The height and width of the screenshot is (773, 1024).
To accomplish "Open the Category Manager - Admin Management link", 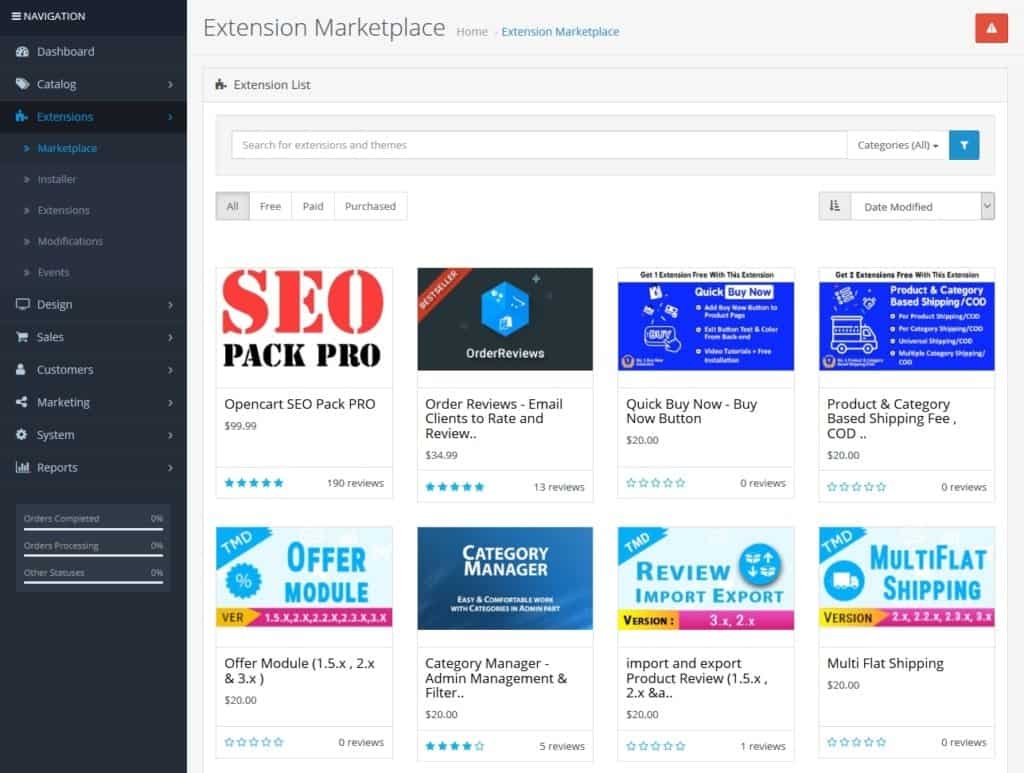I will pos(496,678).
